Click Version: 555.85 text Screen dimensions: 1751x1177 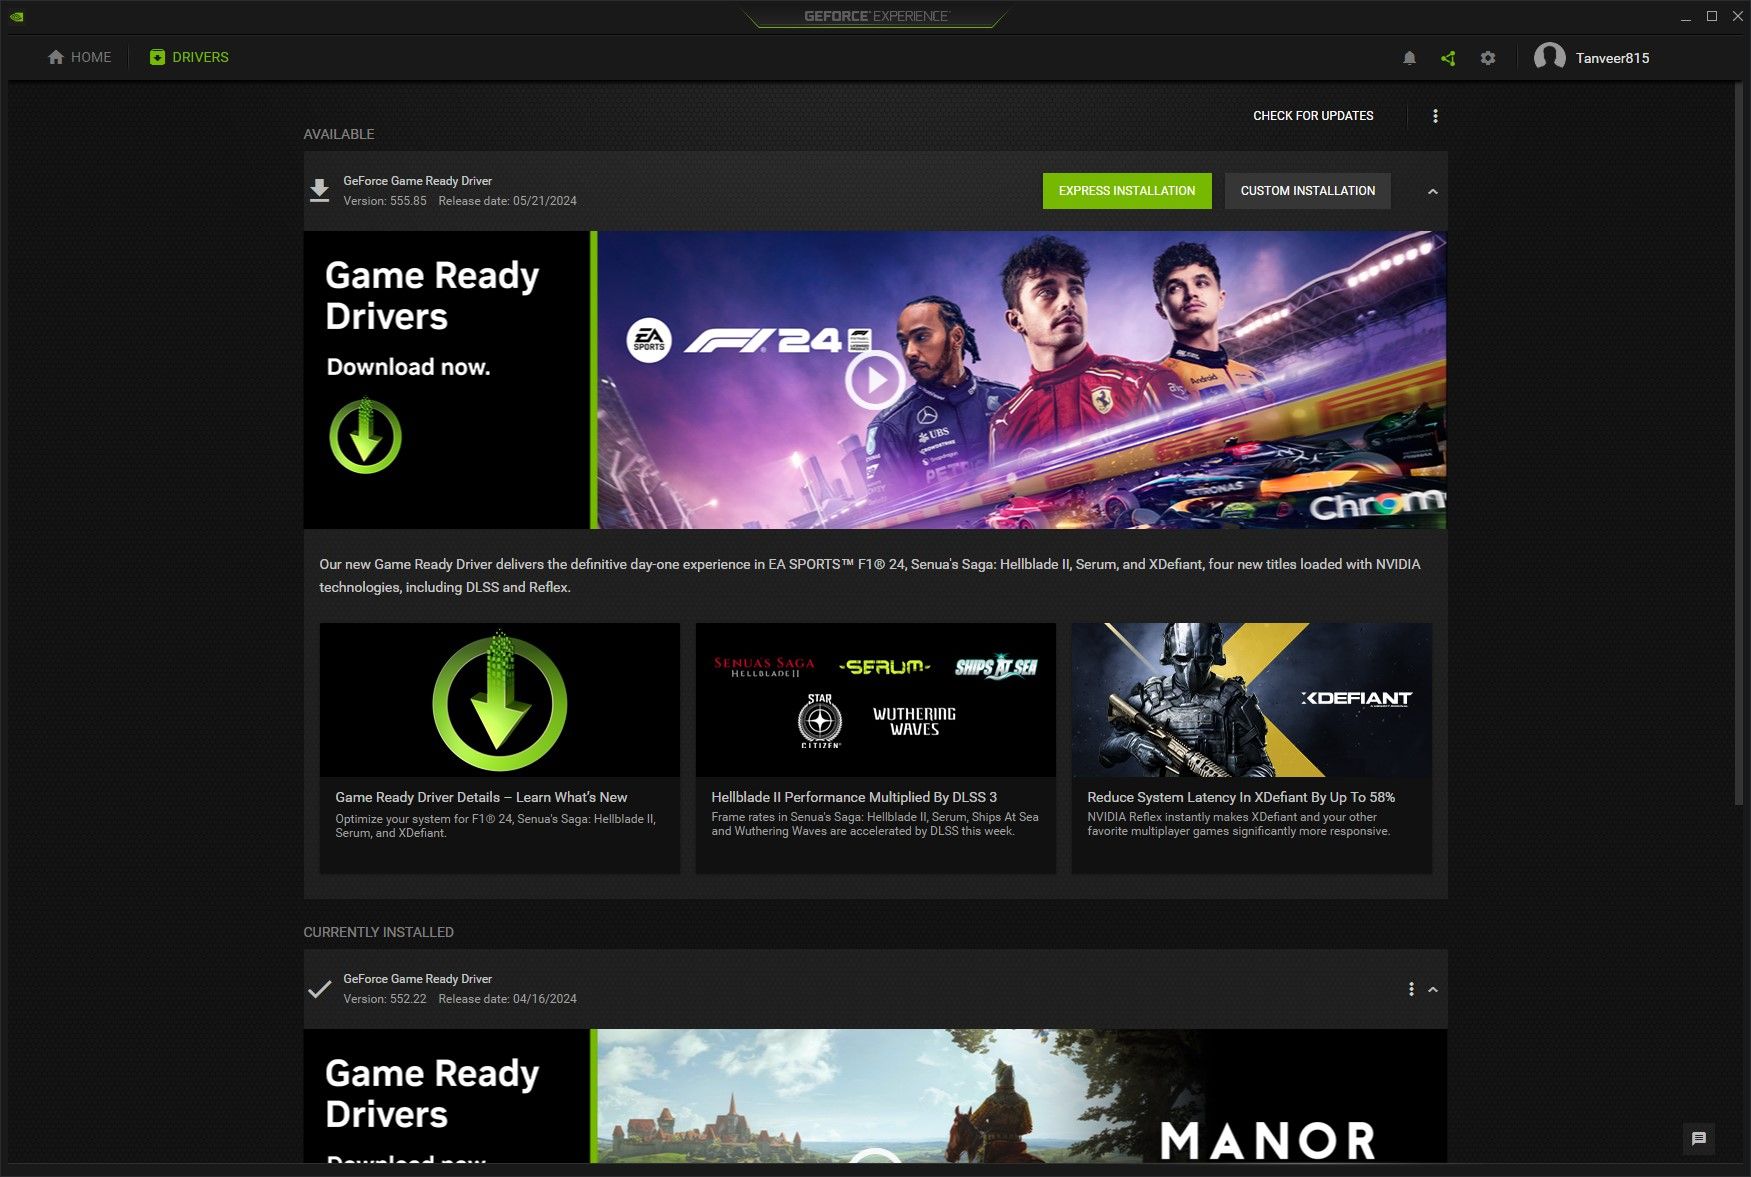tap(385, 201)
